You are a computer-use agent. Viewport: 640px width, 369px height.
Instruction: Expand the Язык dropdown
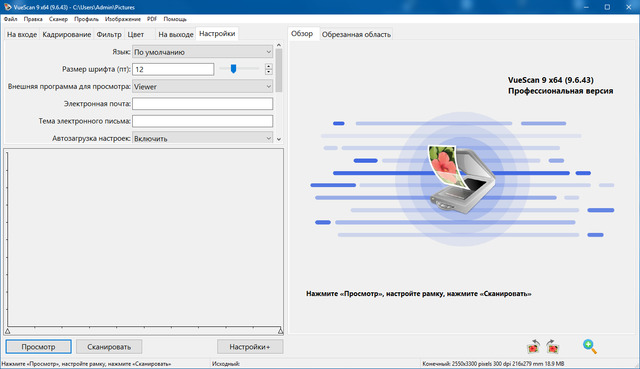pos(202,52)
